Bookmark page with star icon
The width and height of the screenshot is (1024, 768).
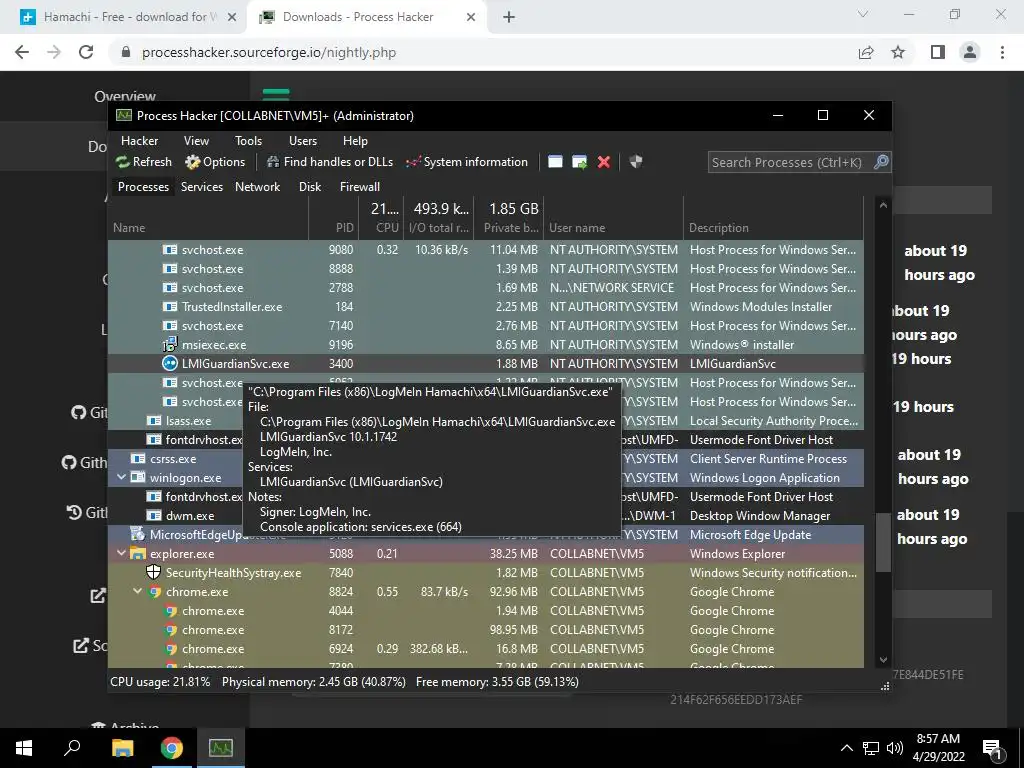tap(898, 52)
